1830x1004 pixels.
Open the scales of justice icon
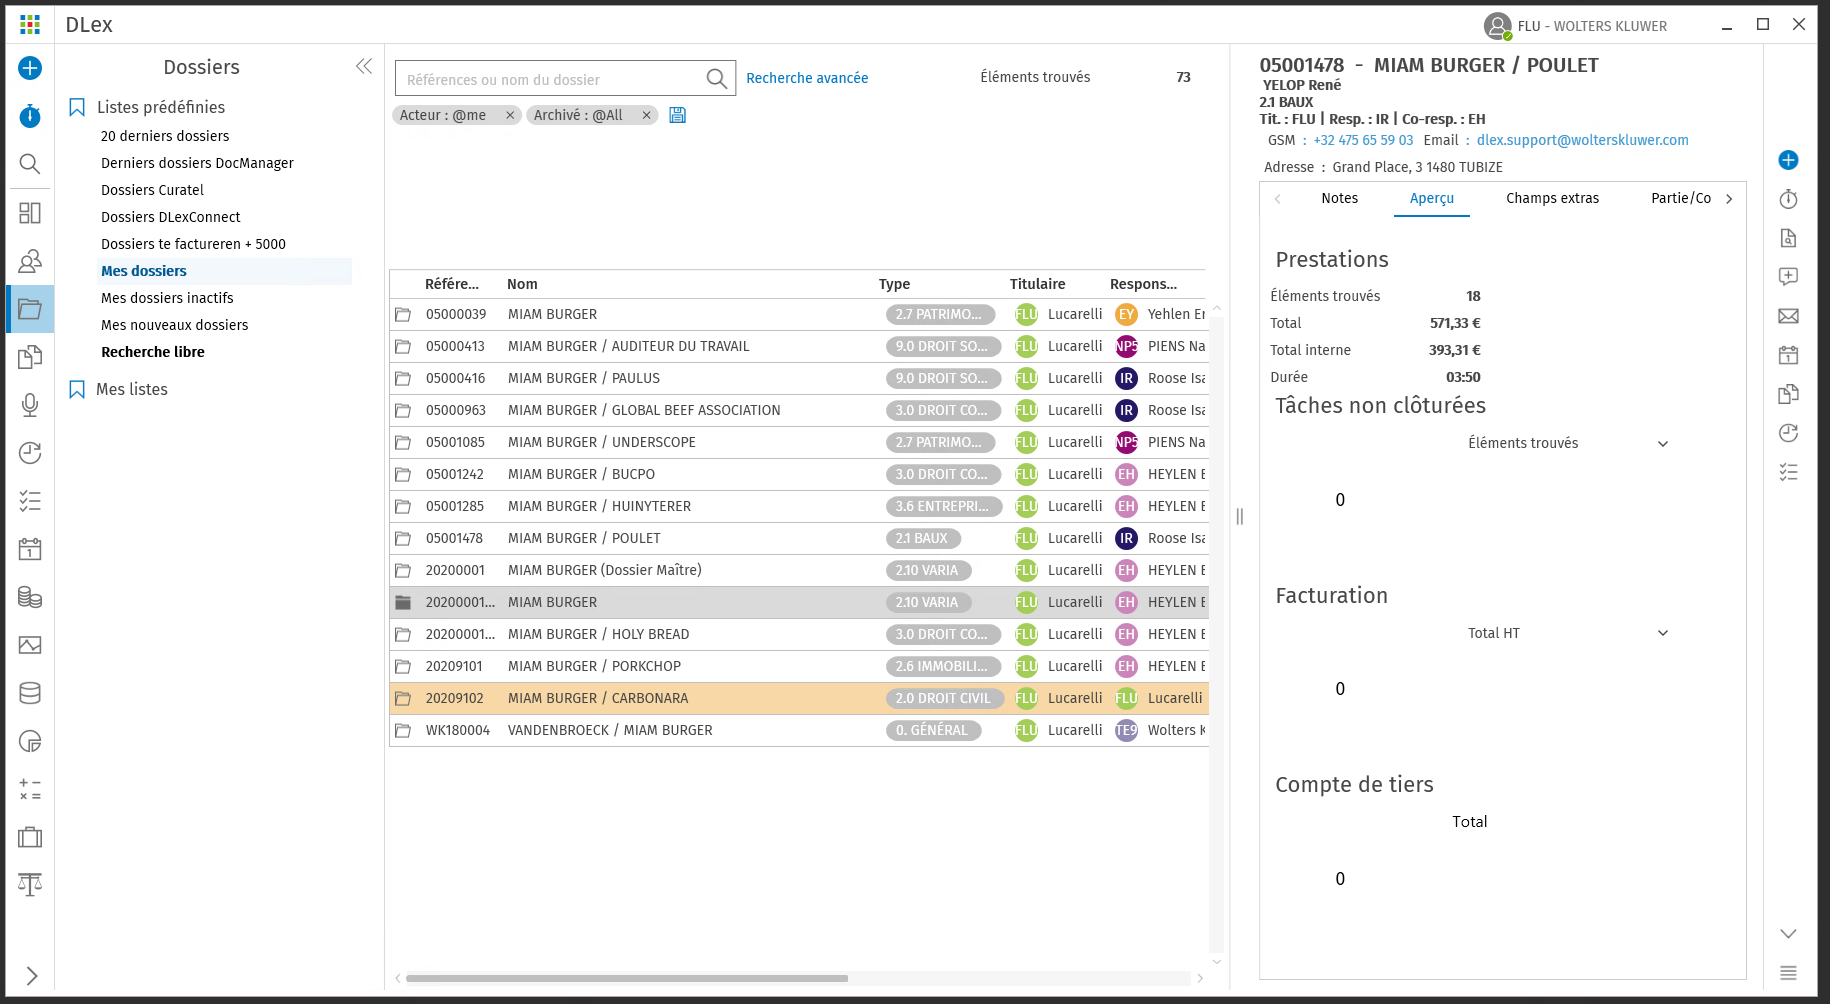pyautogui.click(x=30, y=884)
